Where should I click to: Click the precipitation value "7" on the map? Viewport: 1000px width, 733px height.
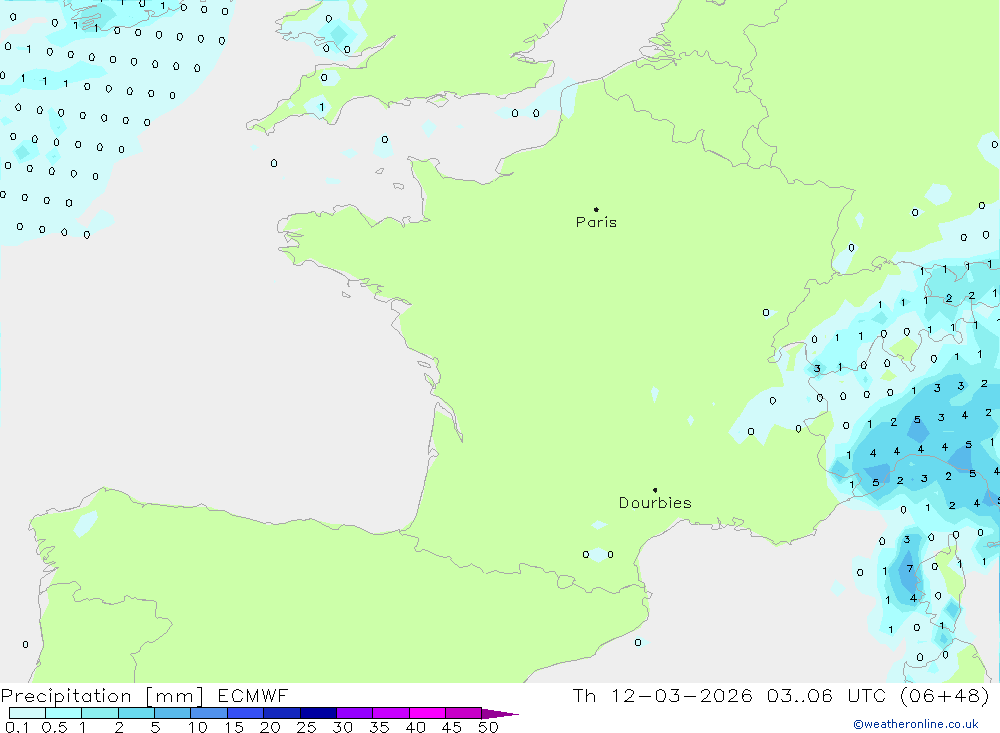(x=910, y=568)
